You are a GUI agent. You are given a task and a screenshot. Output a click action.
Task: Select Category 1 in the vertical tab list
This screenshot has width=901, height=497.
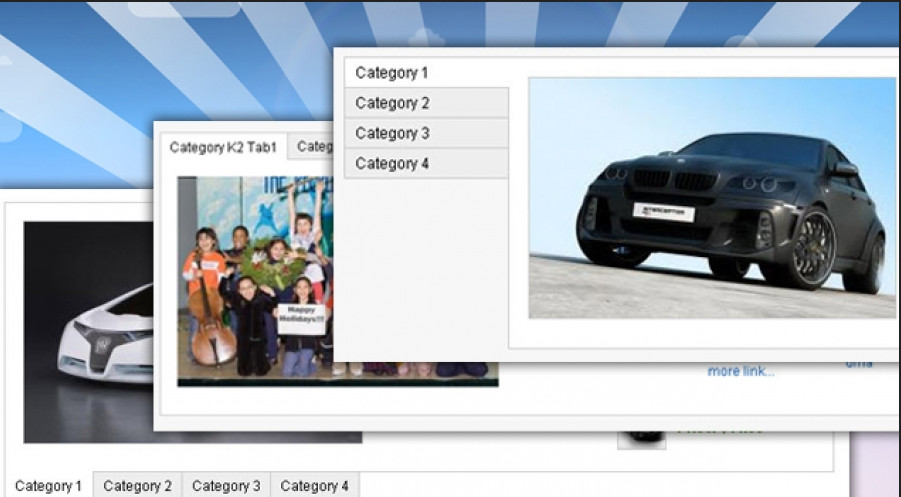(x=426, y=73)
